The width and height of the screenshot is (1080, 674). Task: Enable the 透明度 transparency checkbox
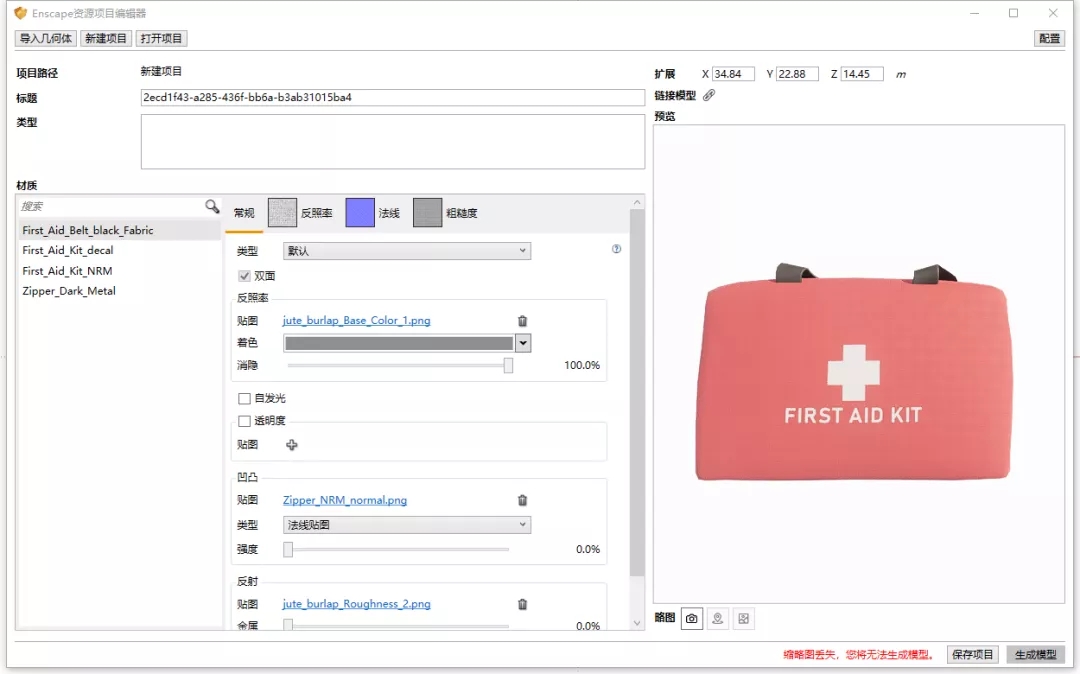[244, 421]
